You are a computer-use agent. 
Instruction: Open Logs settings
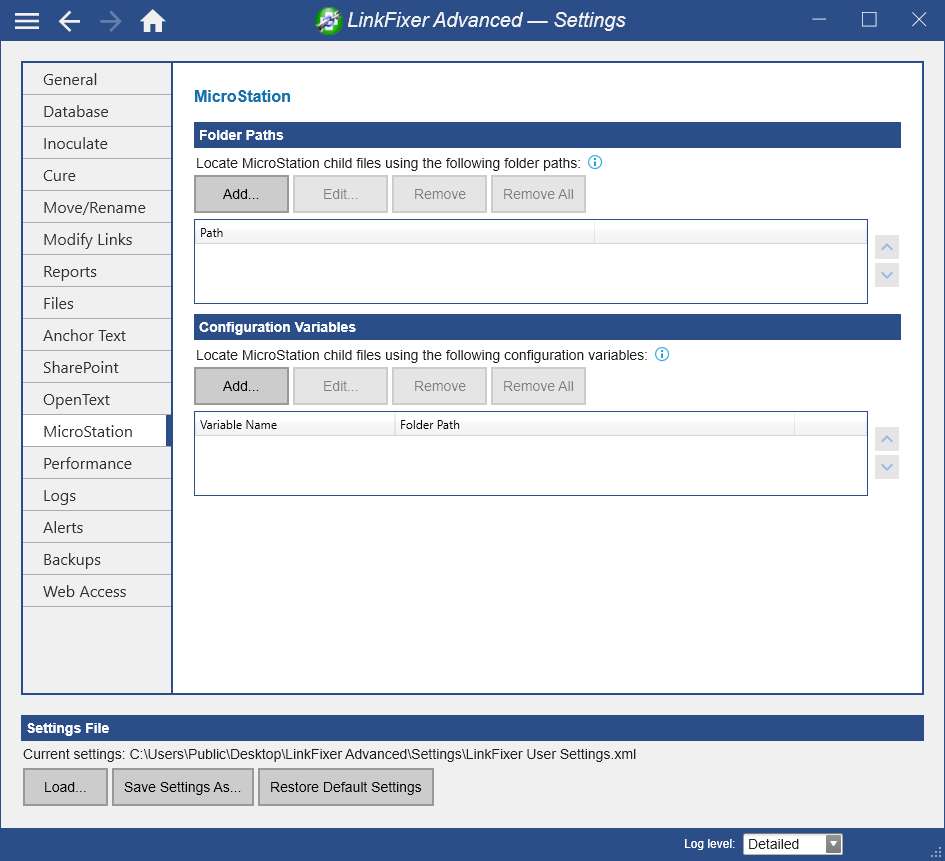(97, 495)
